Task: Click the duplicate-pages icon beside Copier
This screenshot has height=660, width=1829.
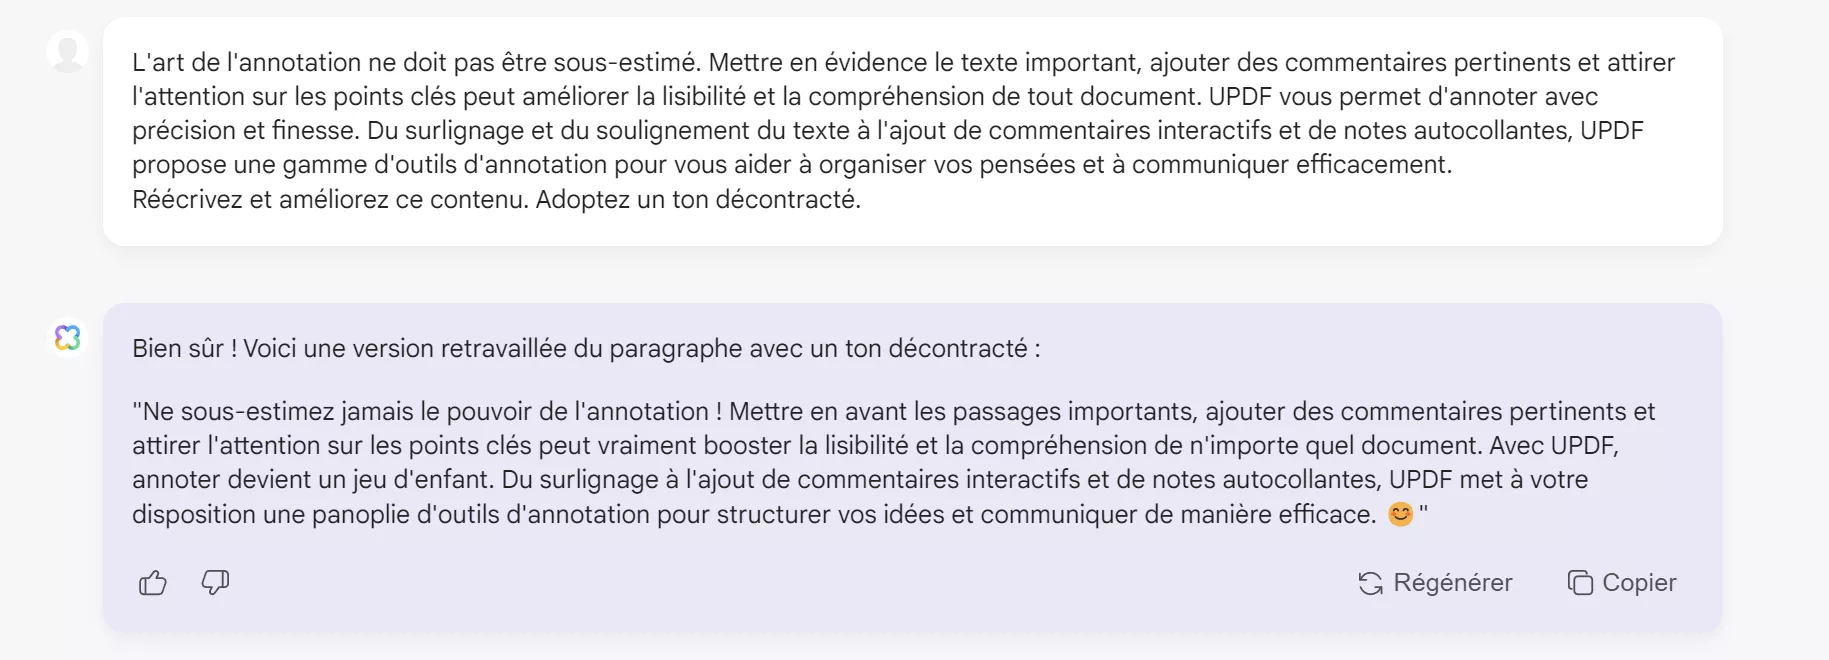Action: pyautogui.click(x=1580, y=582)
